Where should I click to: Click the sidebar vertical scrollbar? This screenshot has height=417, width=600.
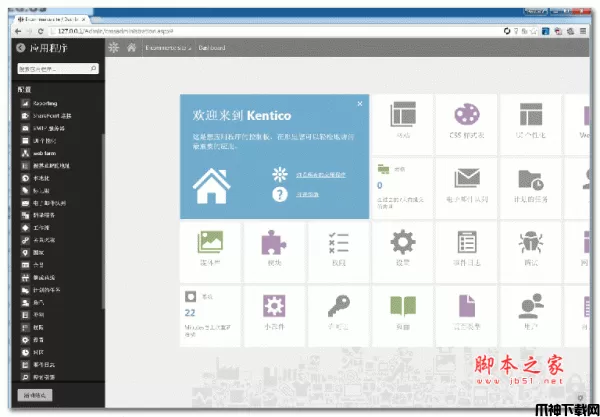click(x=103, y=222)
